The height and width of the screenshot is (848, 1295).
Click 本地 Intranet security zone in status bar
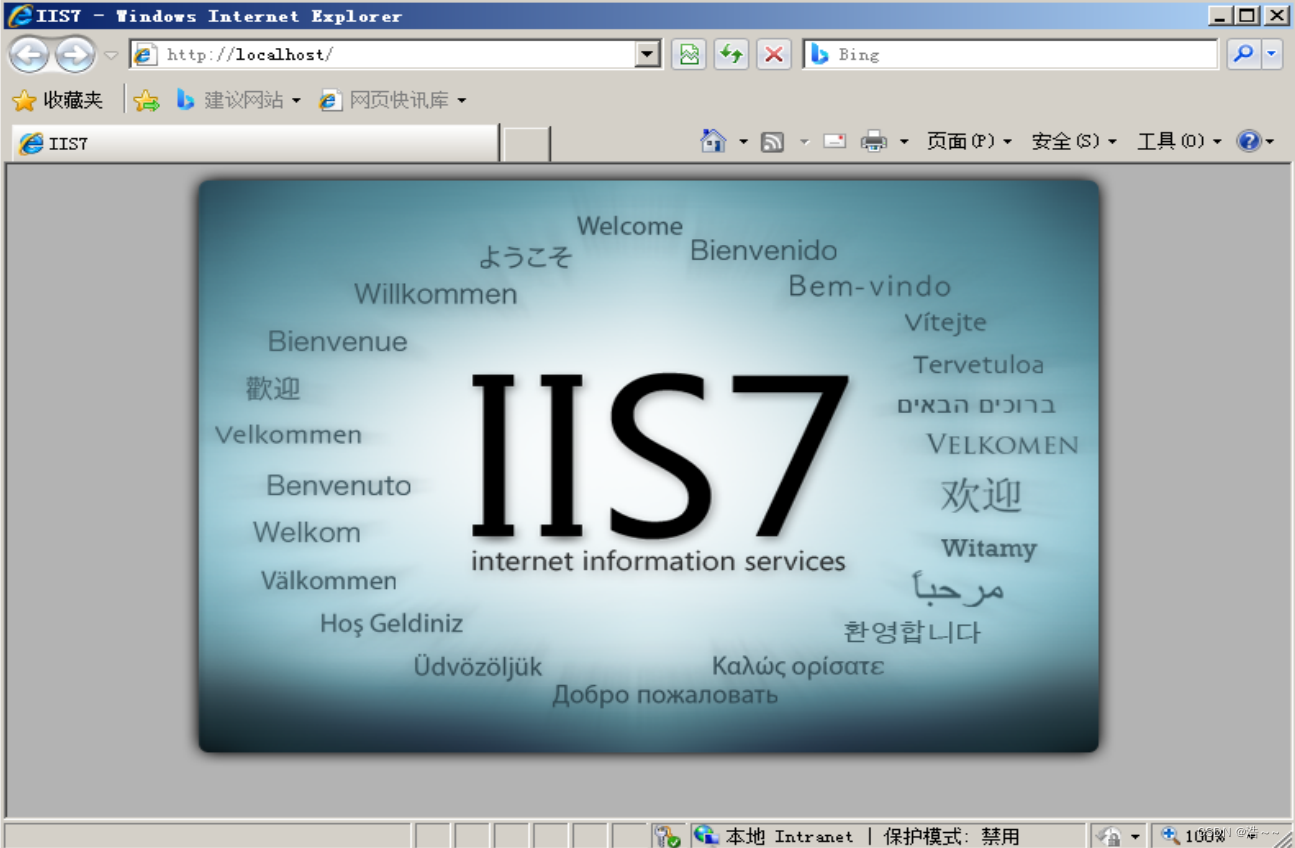pyautogui.click(x=774, y=836)
